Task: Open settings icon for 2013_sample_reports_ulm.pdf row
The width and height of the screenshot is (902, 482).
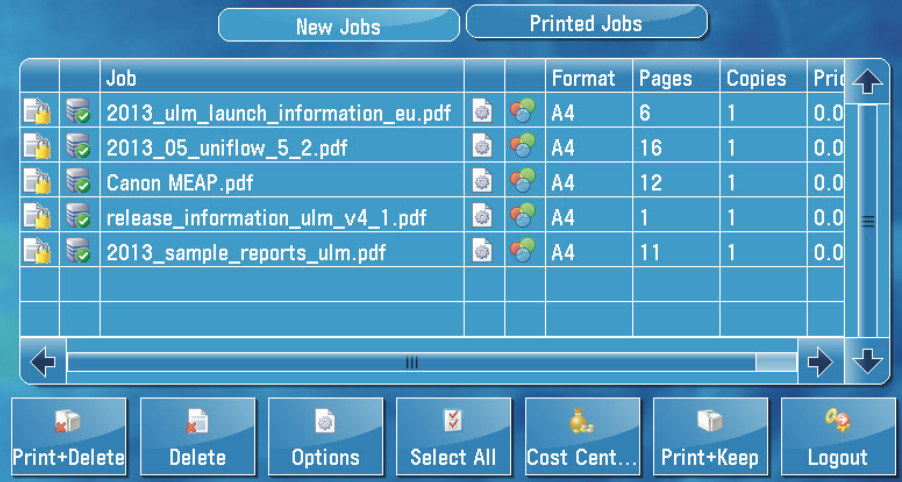Action: coord(483,251)
